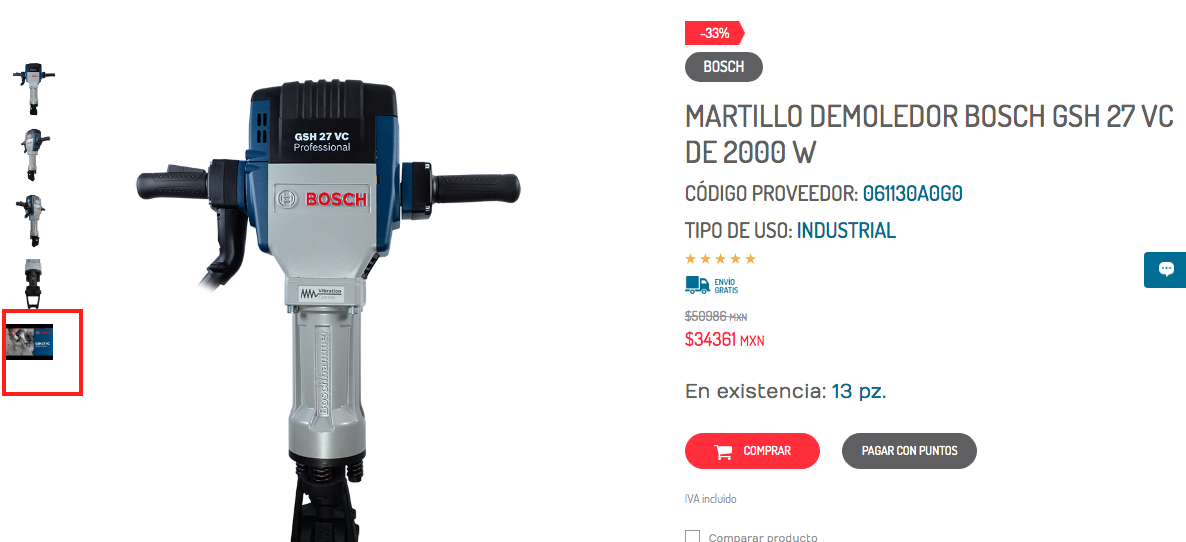Screen dimensions: 1186x542
Task: Open the highlighted video thumbnail
Action: click(29, 342)
